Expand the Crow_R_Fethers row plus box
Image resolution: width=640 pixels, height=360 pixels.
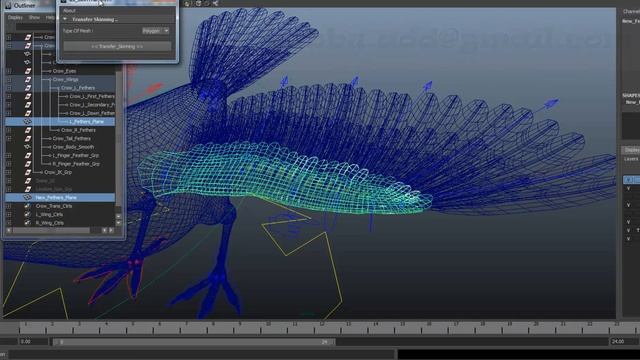9,130
